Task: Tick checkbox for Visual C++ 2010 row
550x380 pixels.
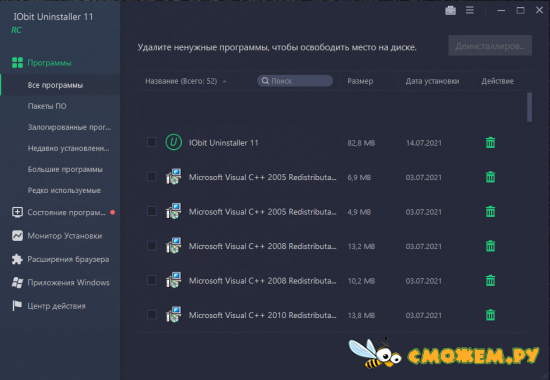Action: pyautogui.click(x=152, y=314)
